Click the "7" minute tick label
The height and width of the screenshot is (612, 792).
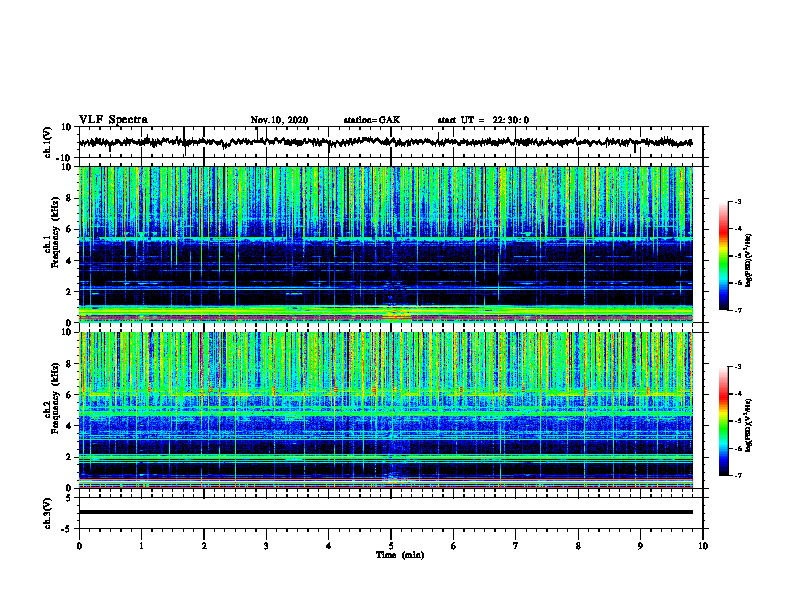tap(516, 546)
